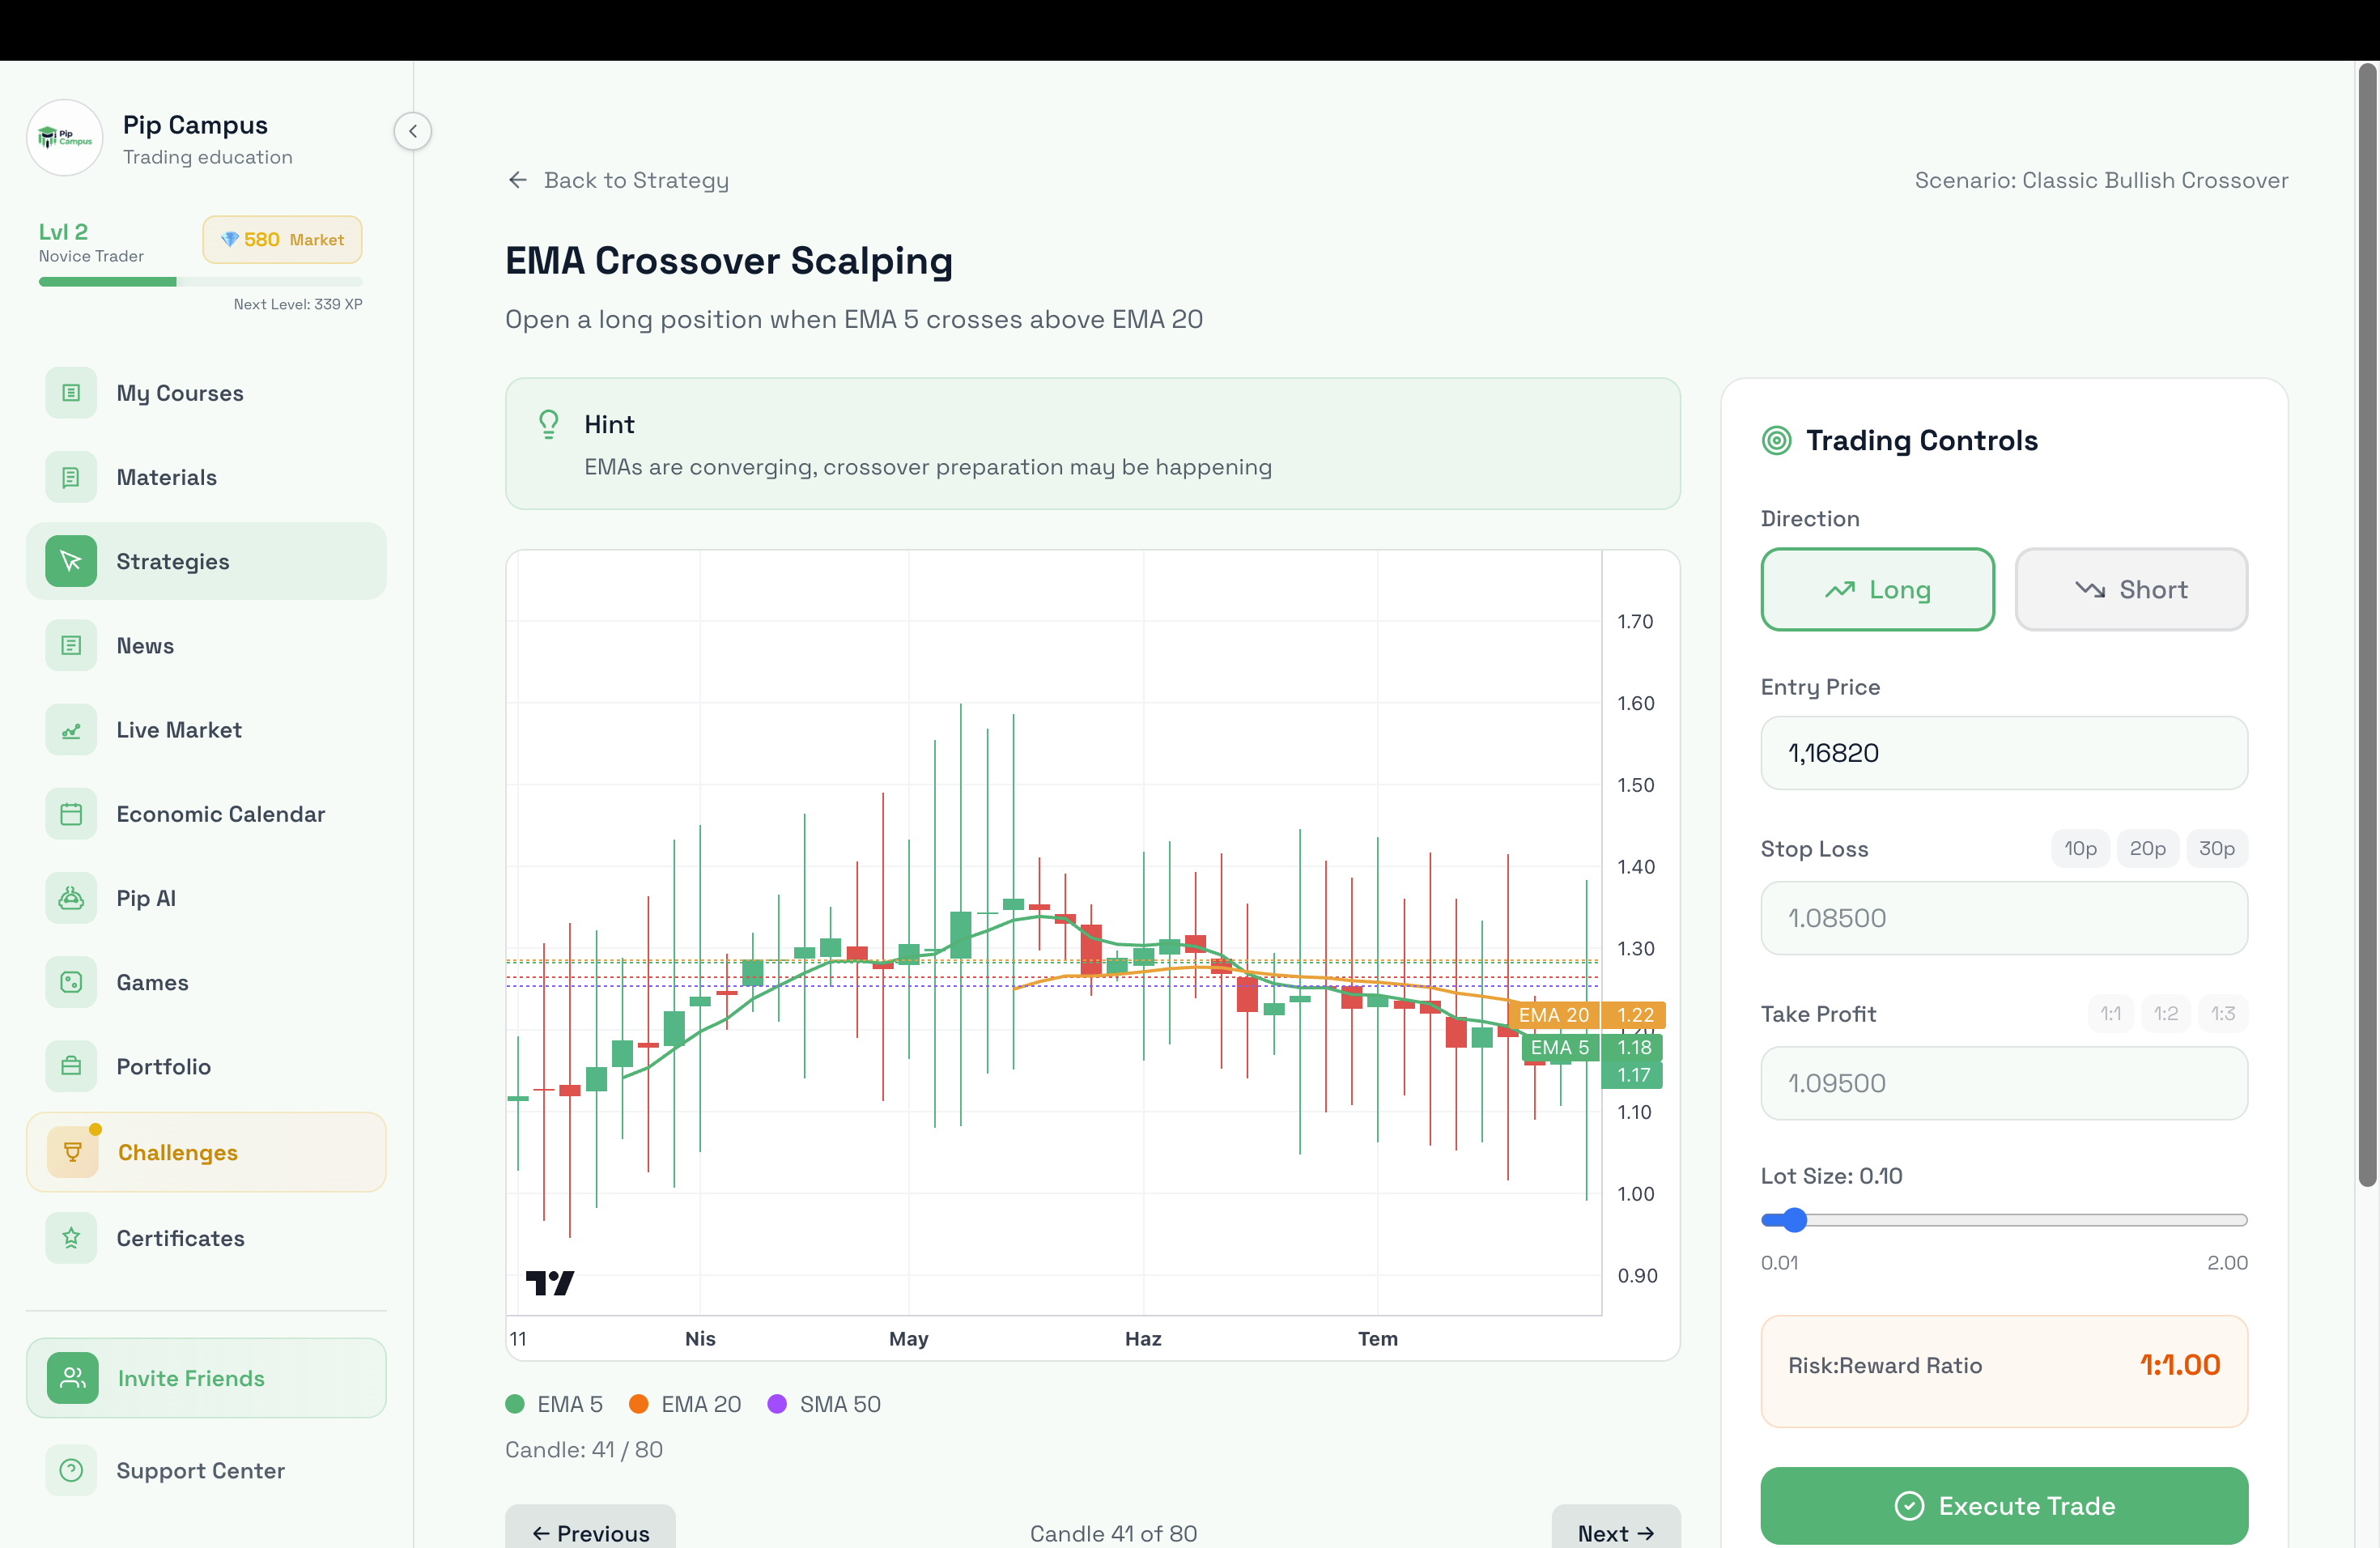Set stop loss preset to 20p
The image size is (2380, 1548).
2147,849
